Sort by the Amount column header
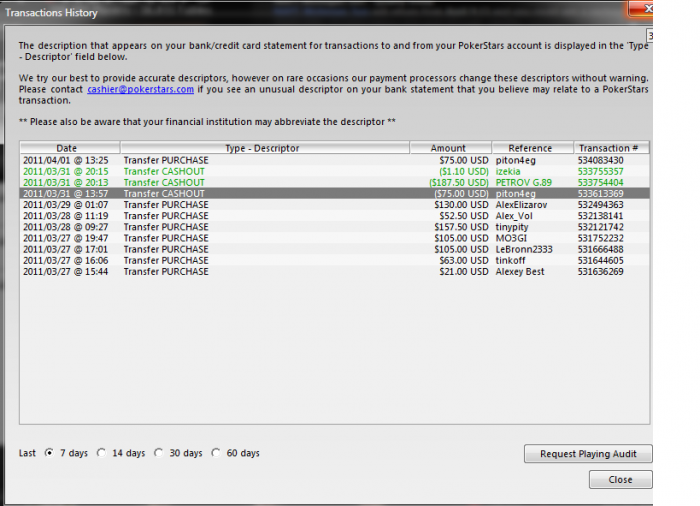The width and height of the screenshot is (700, 506). [x=451, y=148]
